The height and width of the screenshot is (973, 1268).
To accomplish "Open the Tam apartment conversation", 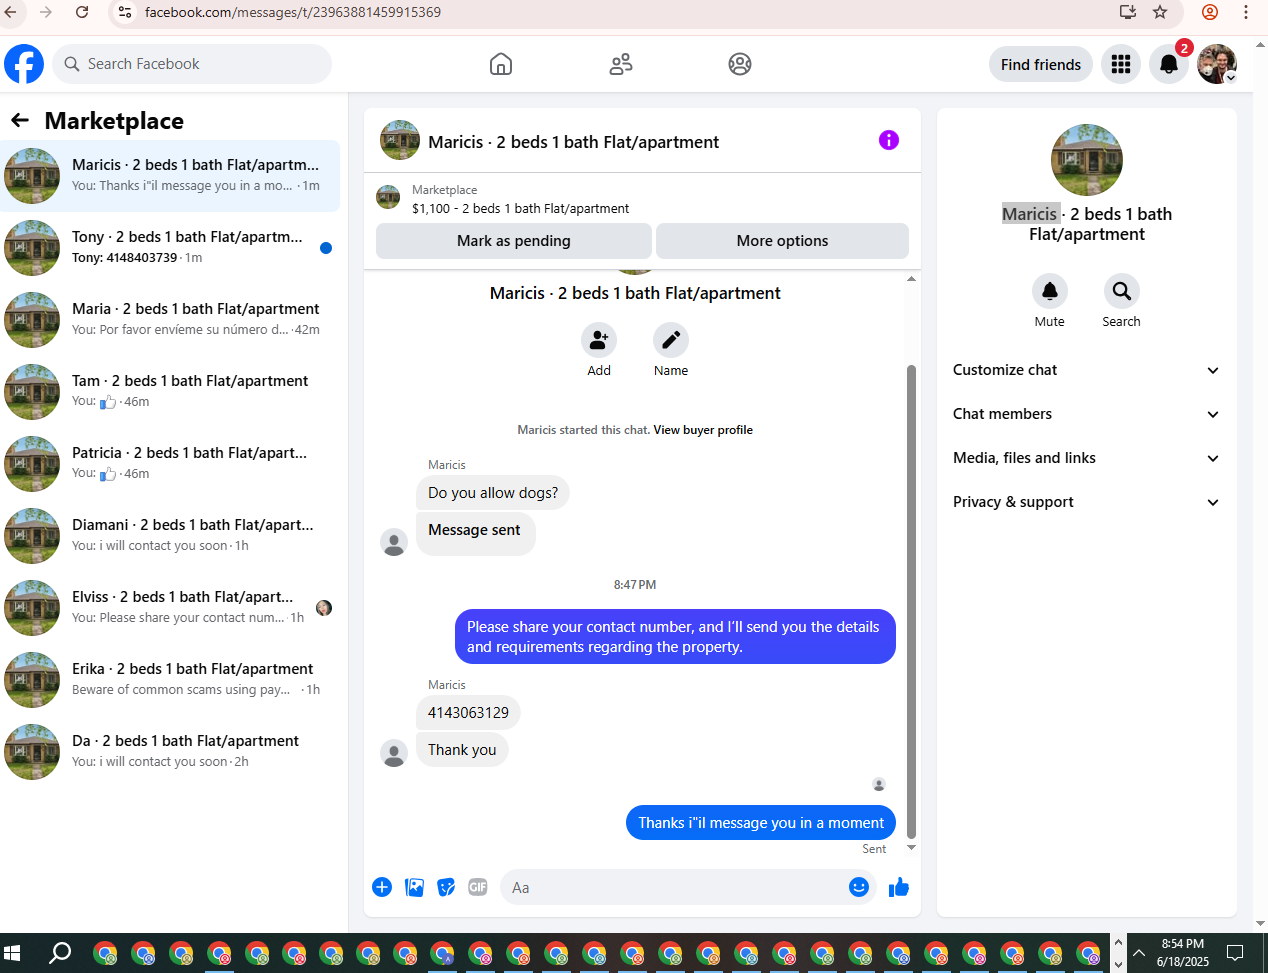I will [x=170, y=391].
